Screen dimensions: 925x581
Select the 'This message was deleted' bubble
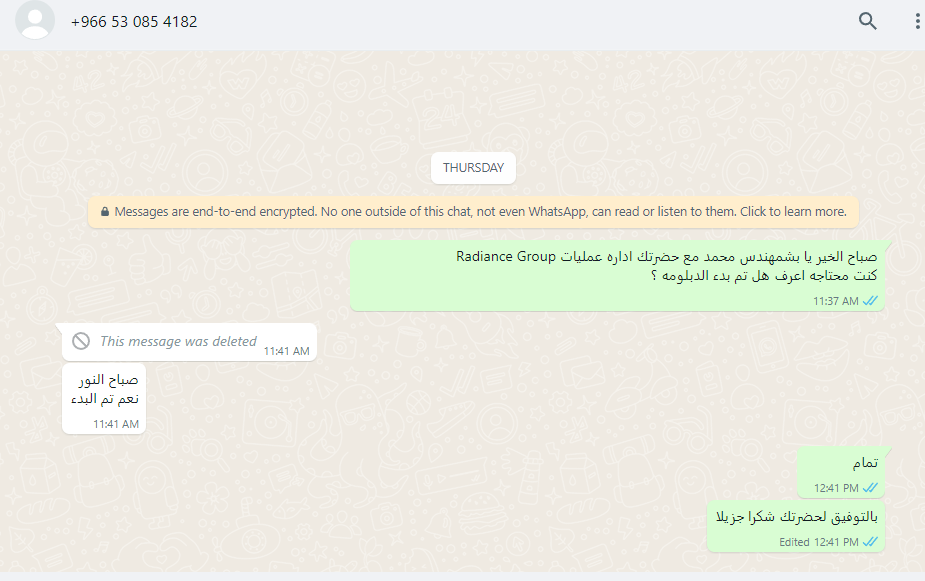[x=189, y=342]
